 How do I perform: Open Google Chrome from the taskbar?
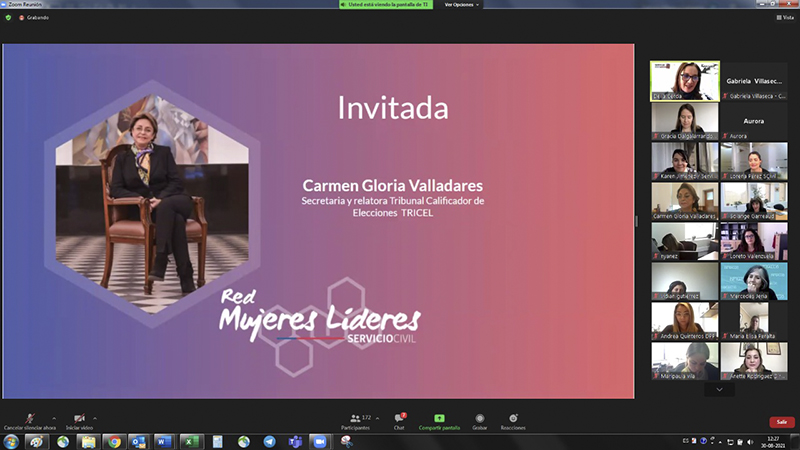coord(114,442)
